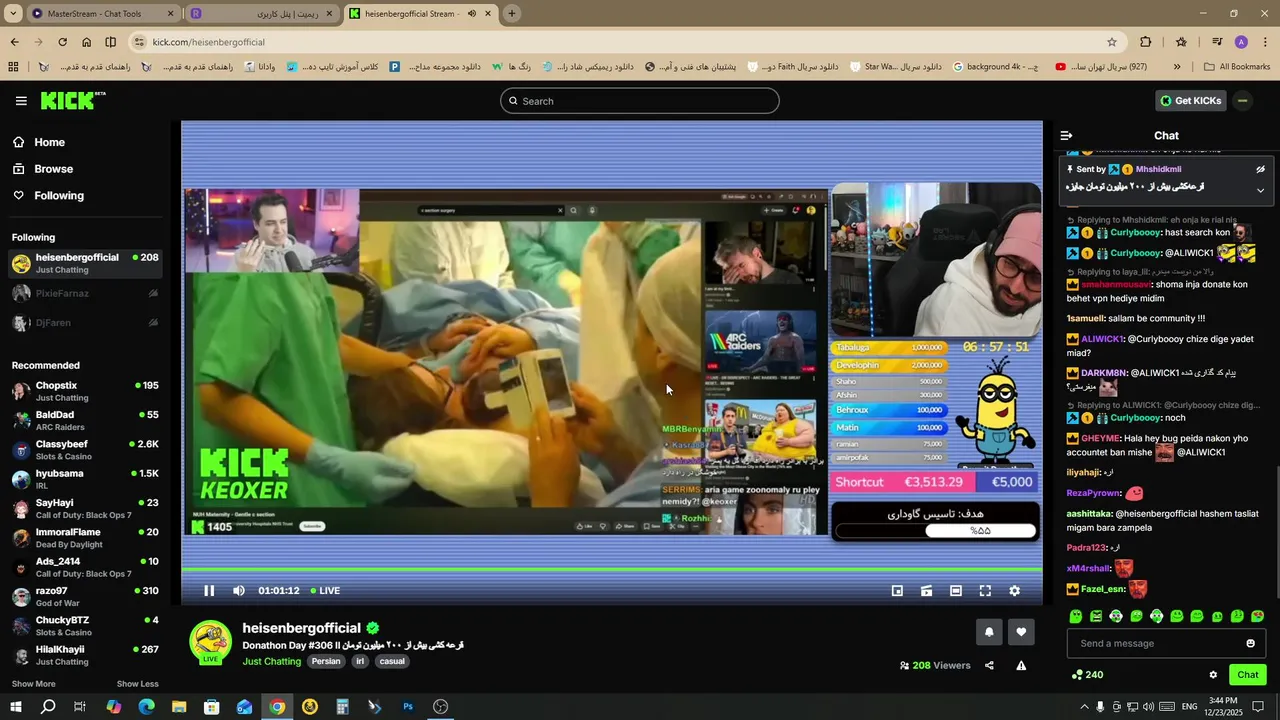This screenshot has height=720, width=1280.
Task: Switch to the second browser tab
Action: tap(262, 14)
